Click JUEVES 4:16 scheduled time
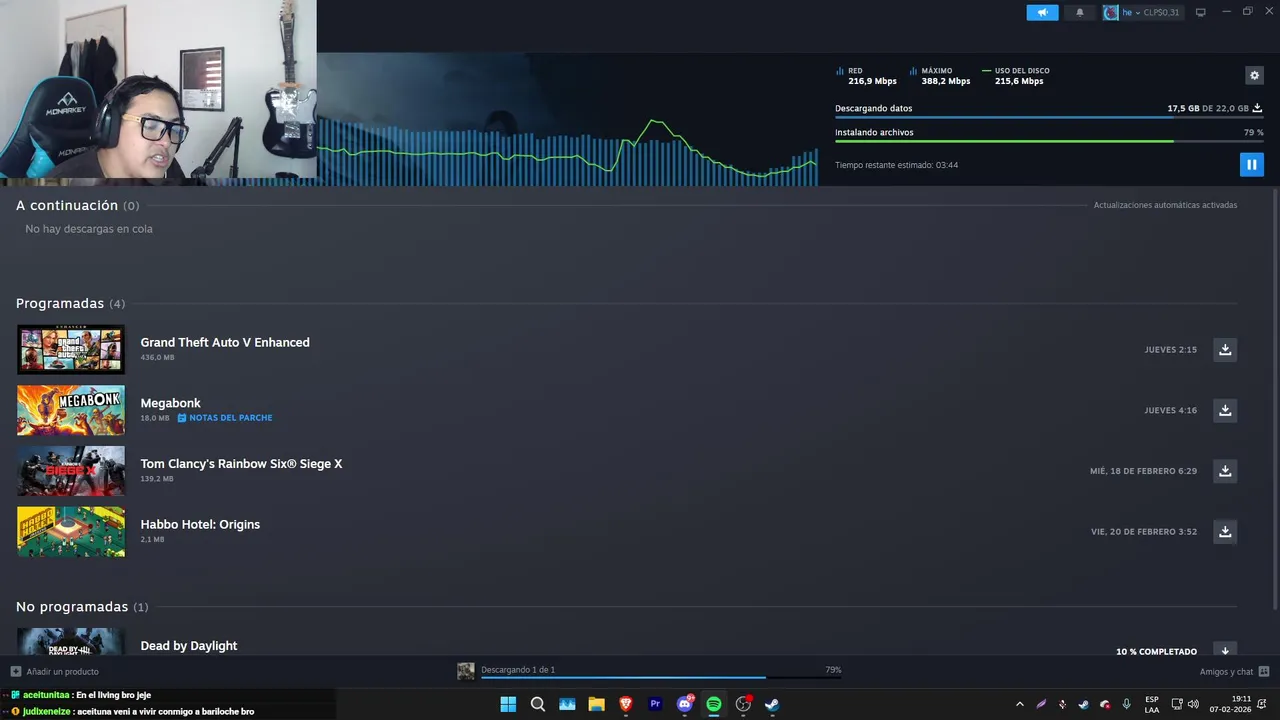 point(1171,410)
